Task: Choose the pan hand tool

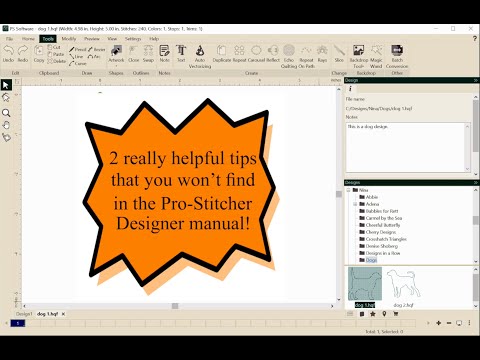Action: (x=6, y=125)
